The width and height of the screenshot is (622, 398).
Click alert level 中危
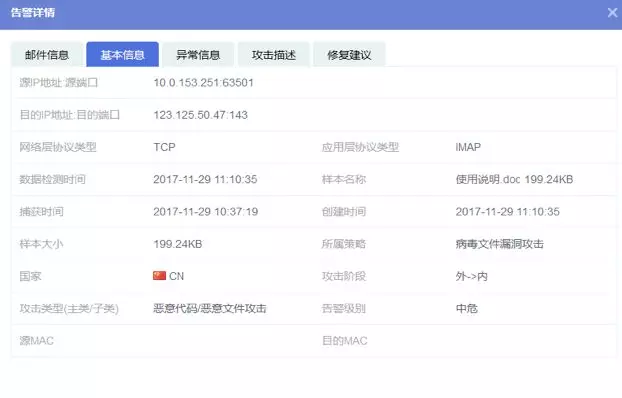click(x=466, y=308)
